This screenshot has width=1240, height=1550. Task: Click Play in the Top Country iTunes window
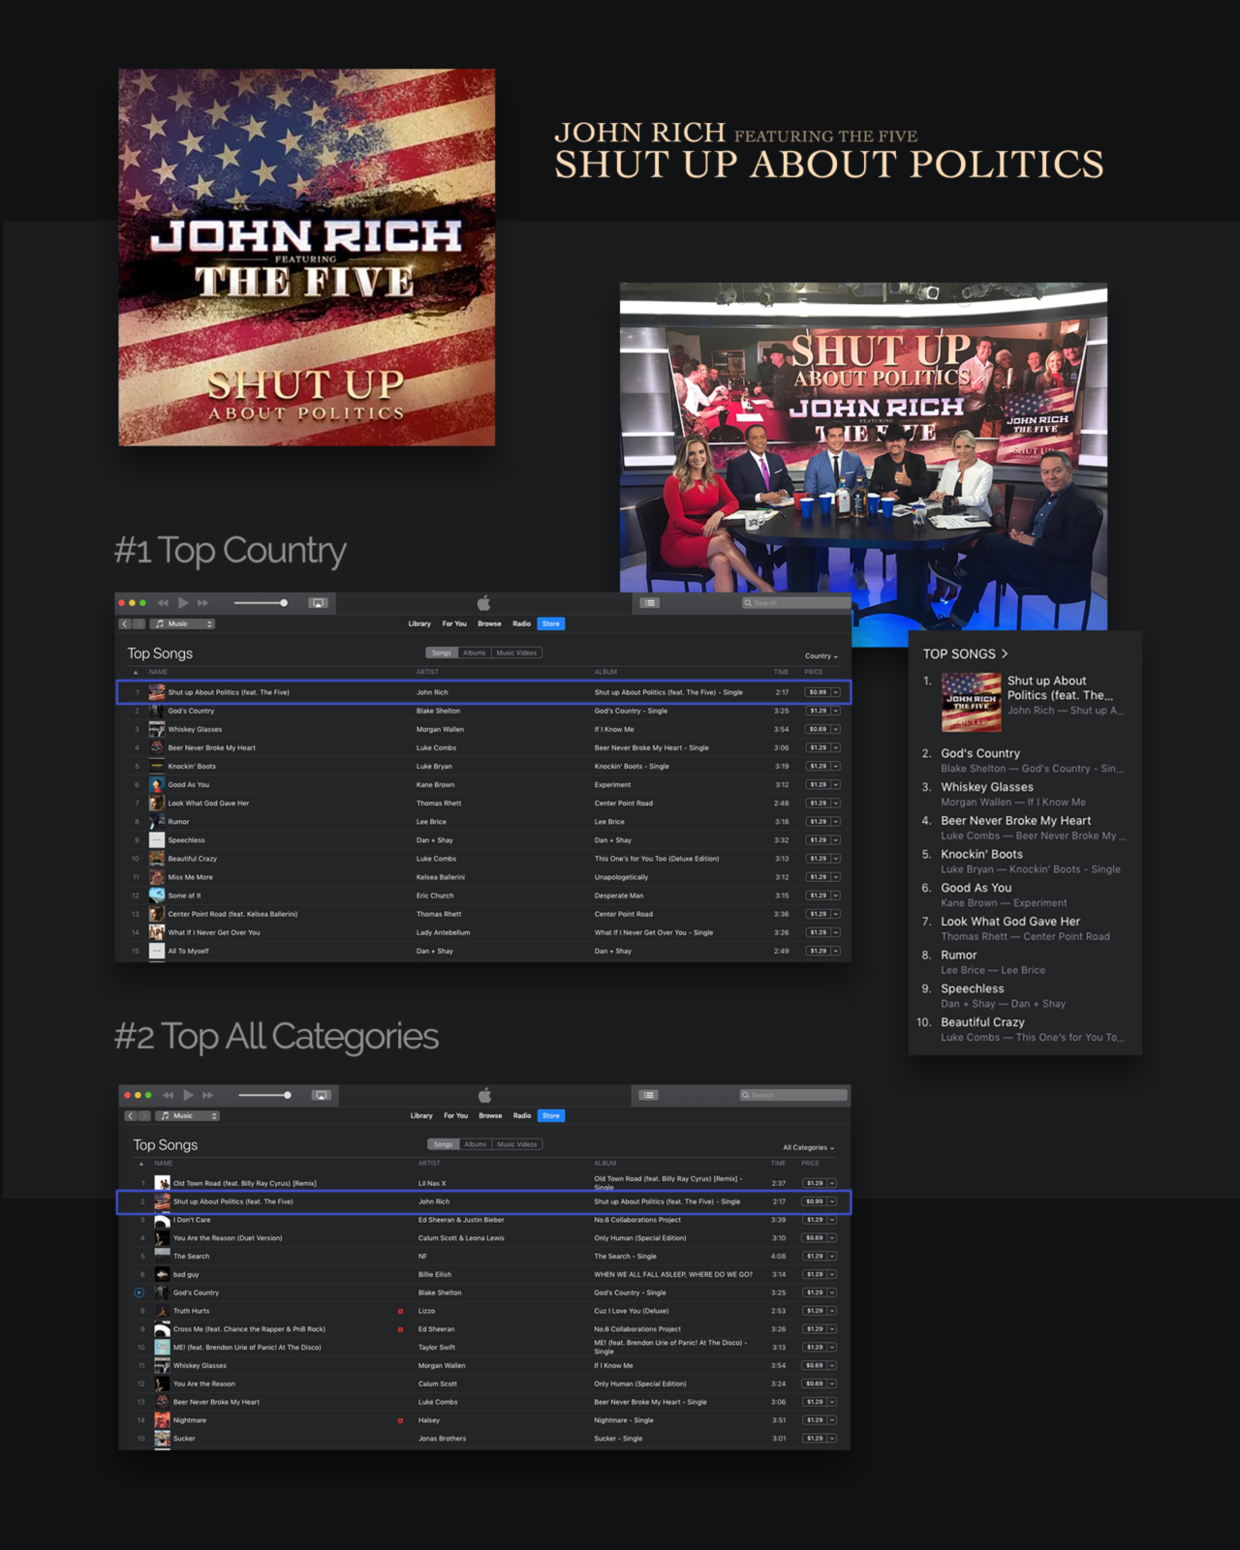183,603
